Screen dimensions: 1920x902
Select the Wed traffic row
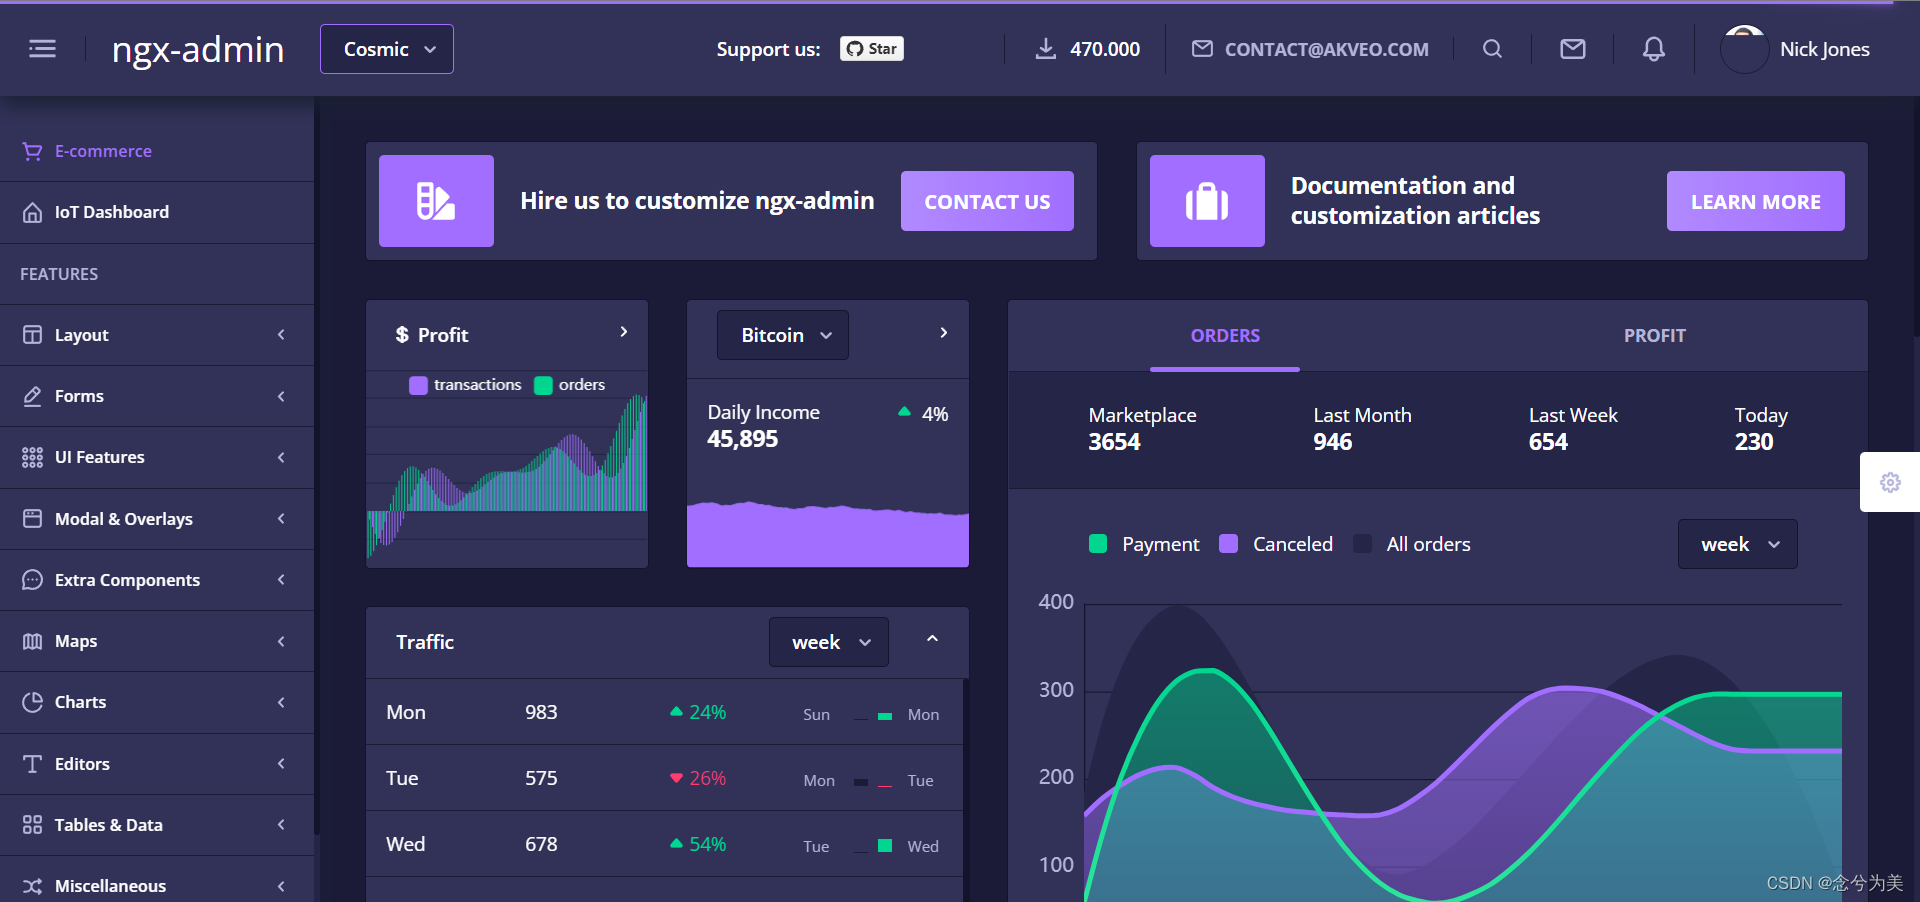pos(664,844)
